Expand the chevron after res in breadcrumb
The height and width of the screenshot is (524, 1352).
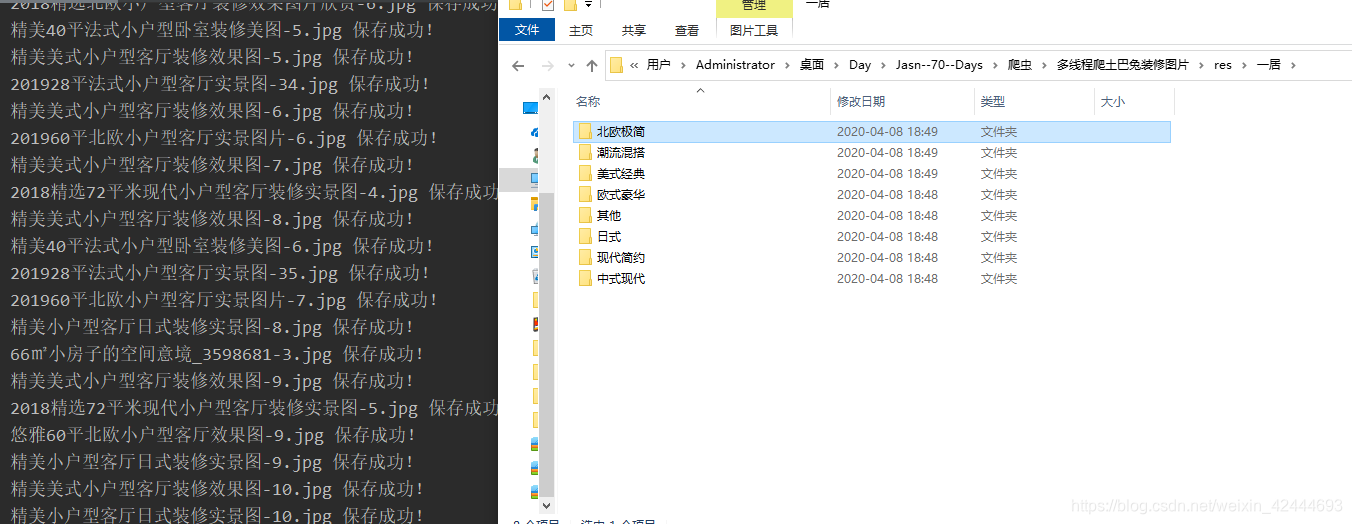coord(1244,65)
